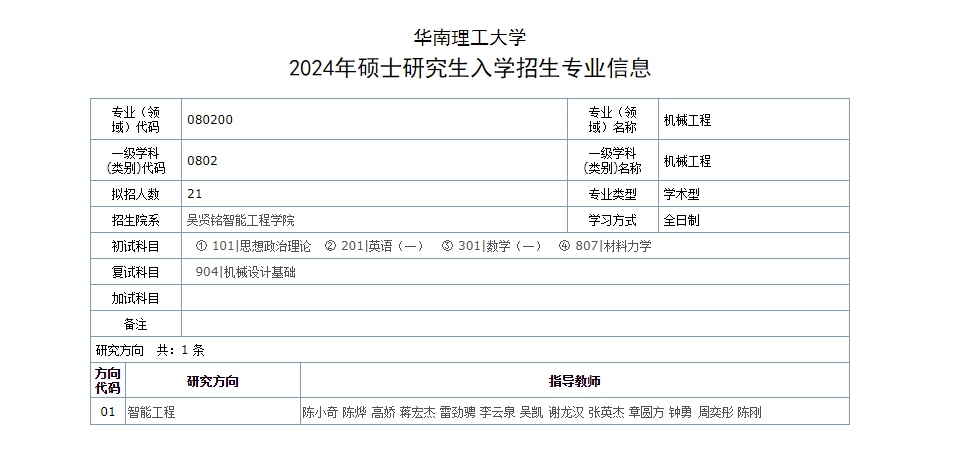Screen dimensions: 955x464
Task: Click advisor name 谢龙汉
Action: click(566, 412)
